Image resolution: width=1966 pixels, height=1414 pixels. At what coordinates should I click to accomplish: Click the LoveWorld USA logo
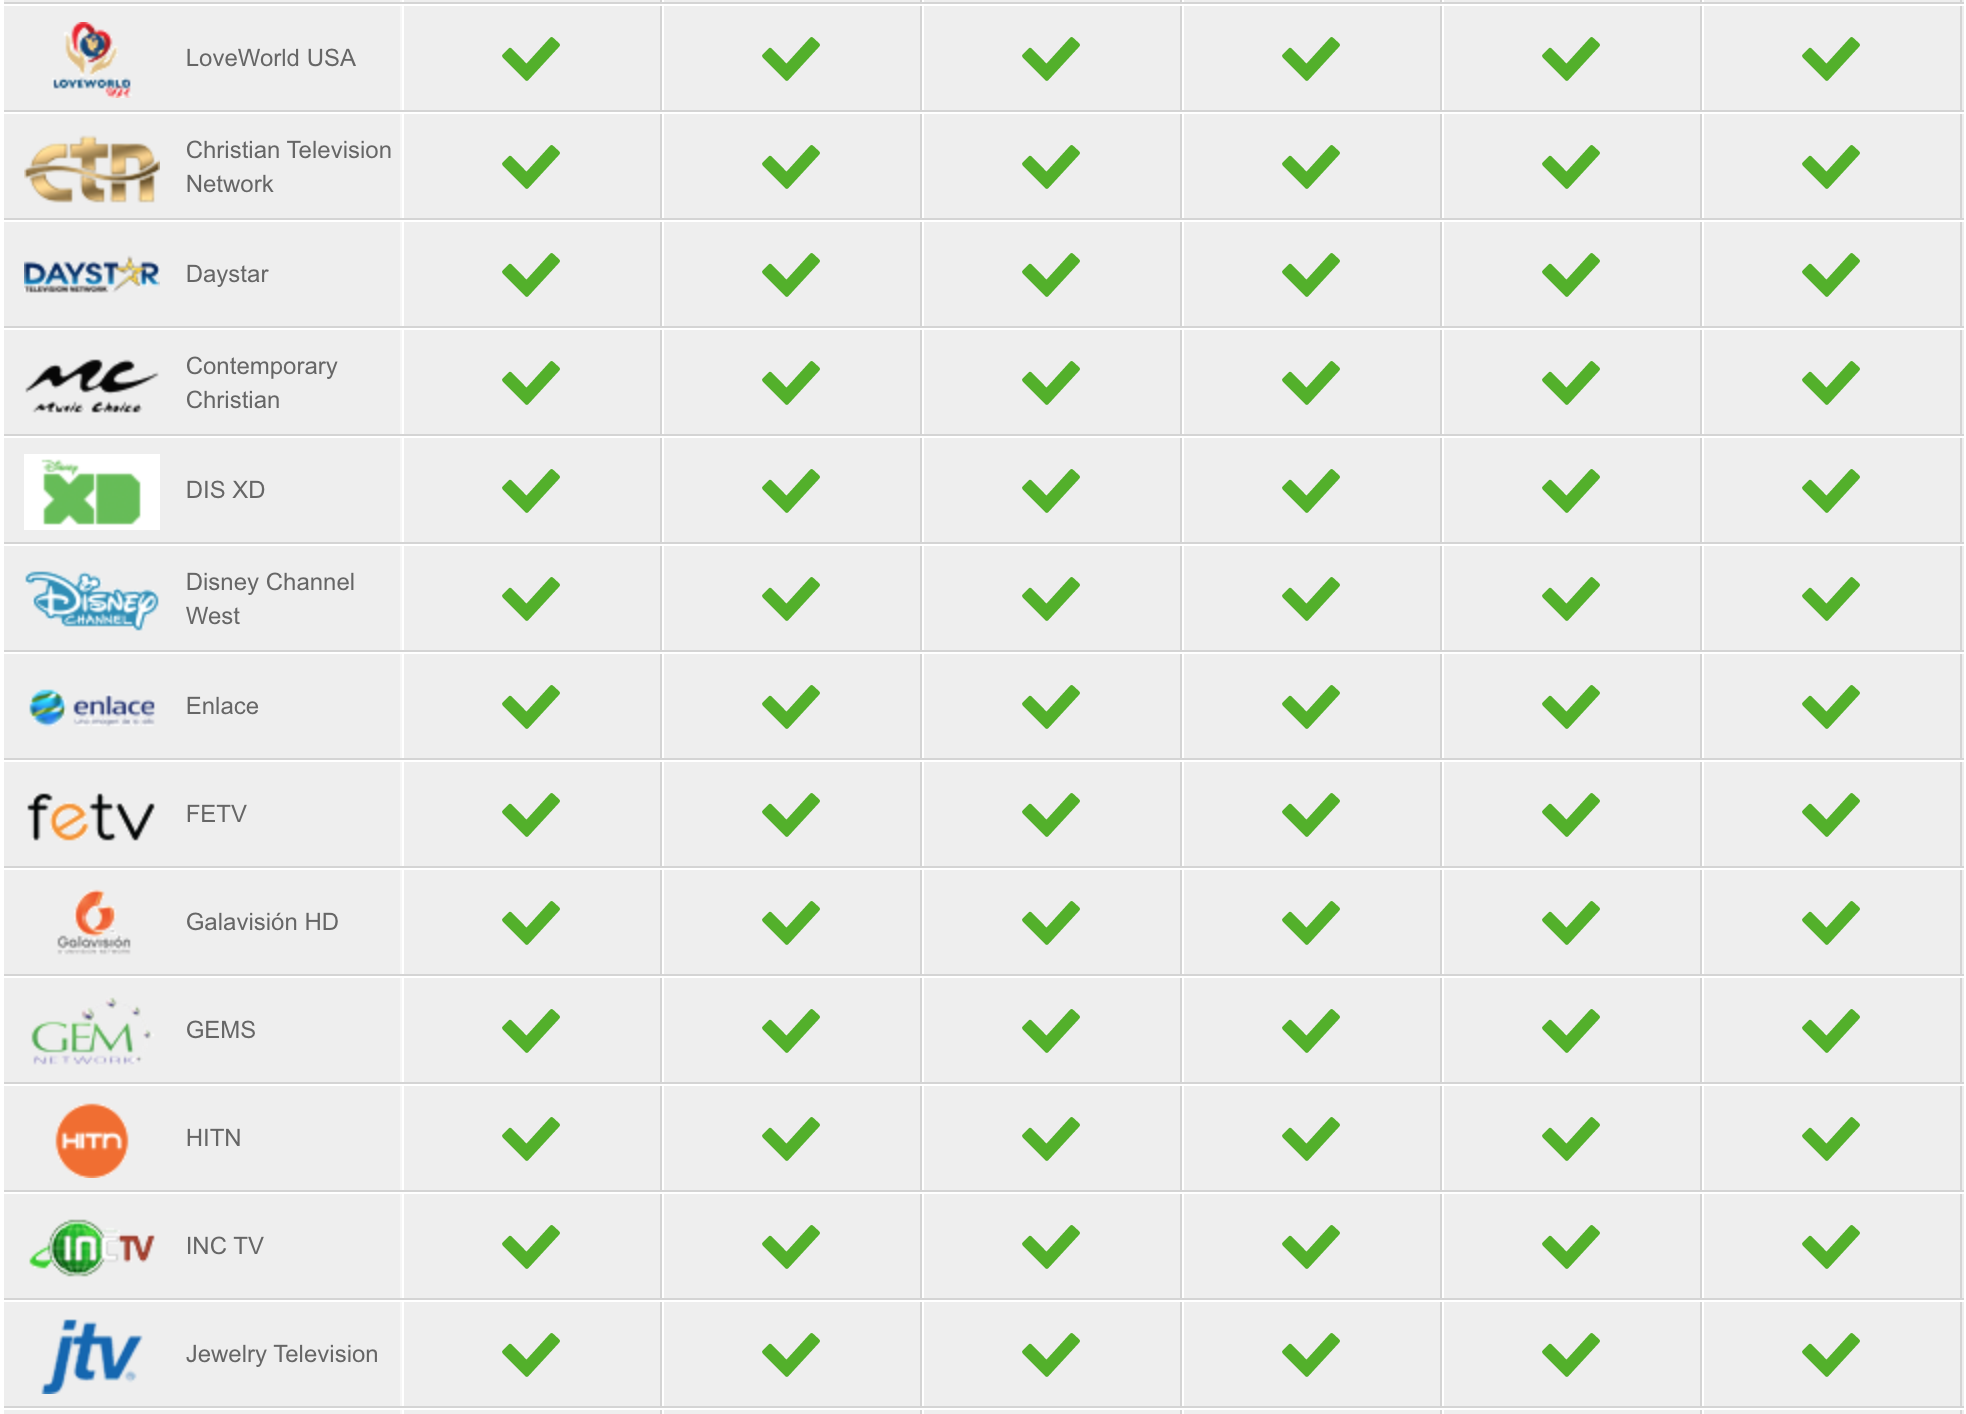[x=91, y=59]
